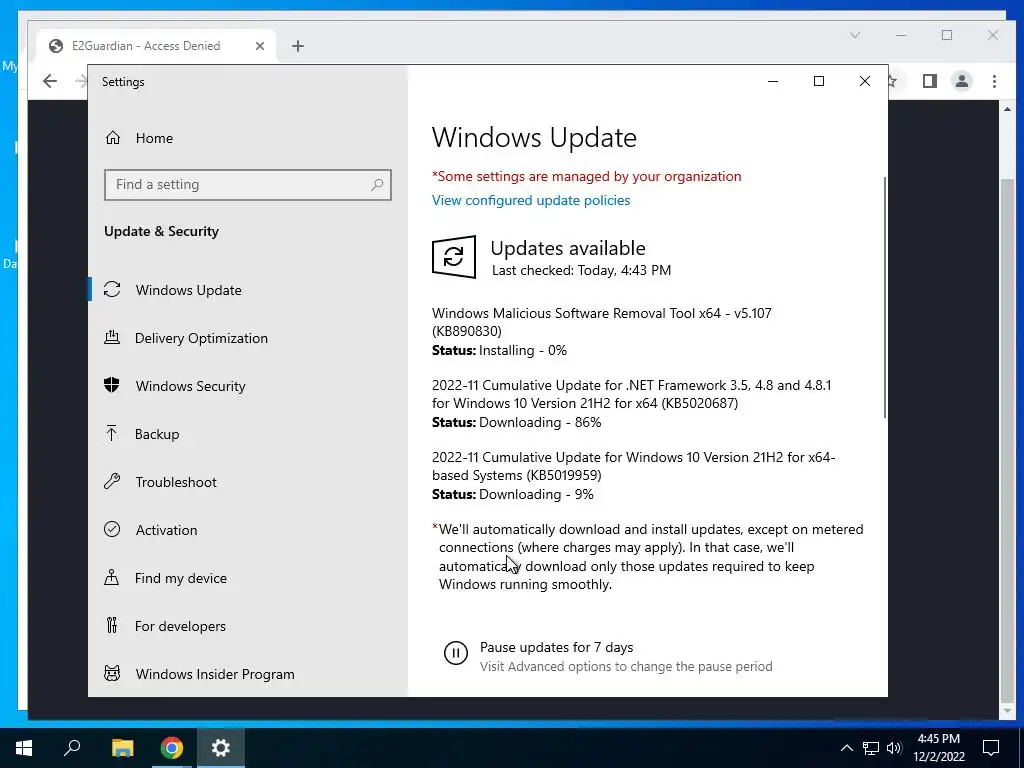Click Settings gear in taskbar

coord(221,748)
